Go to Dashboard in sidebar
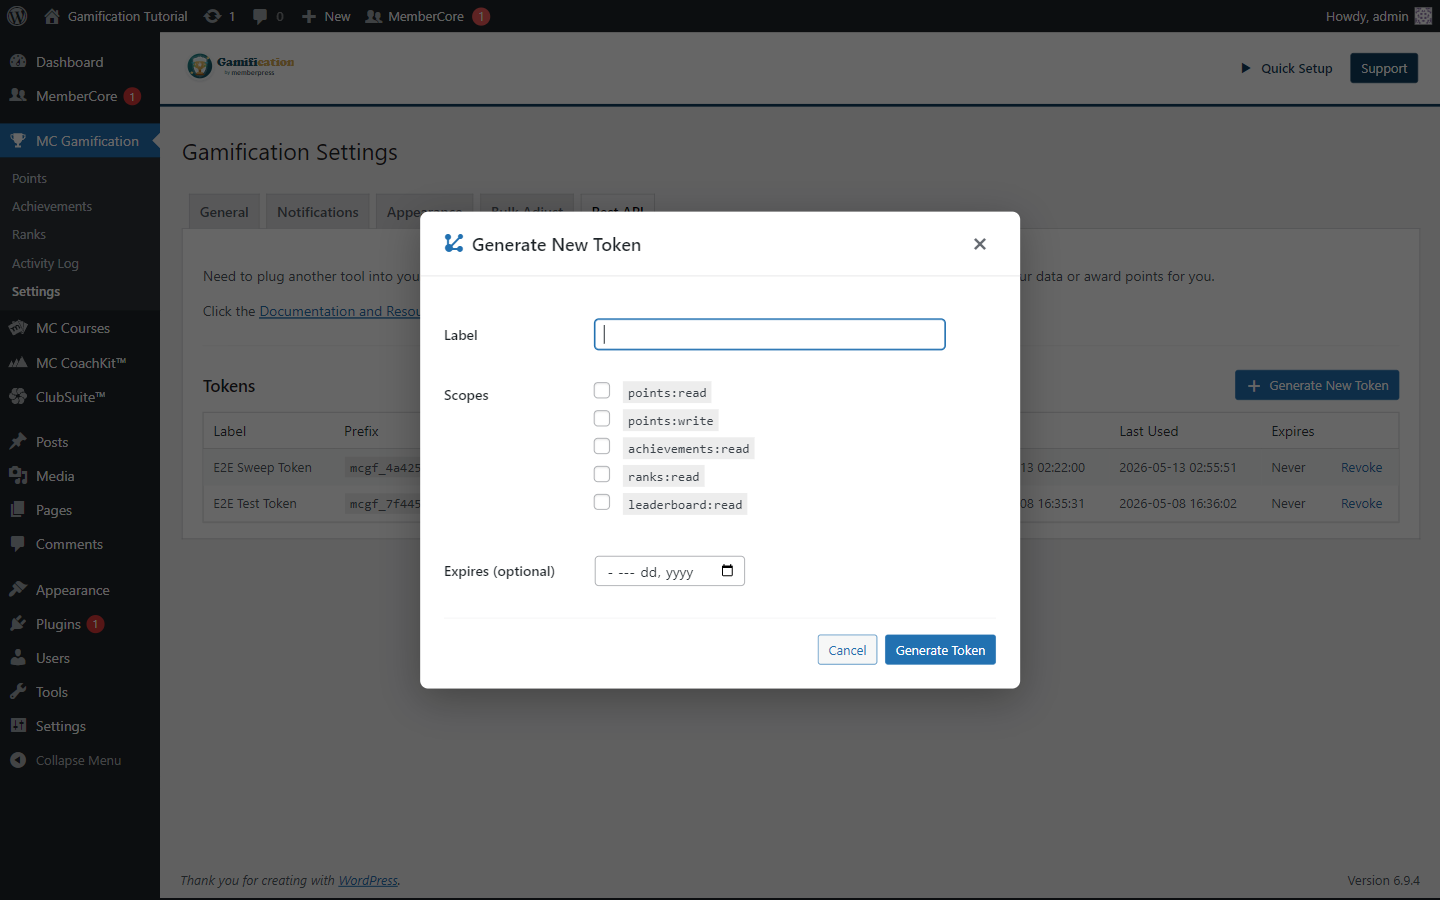Screen dimensions: 1440x900 coord(80,62)
